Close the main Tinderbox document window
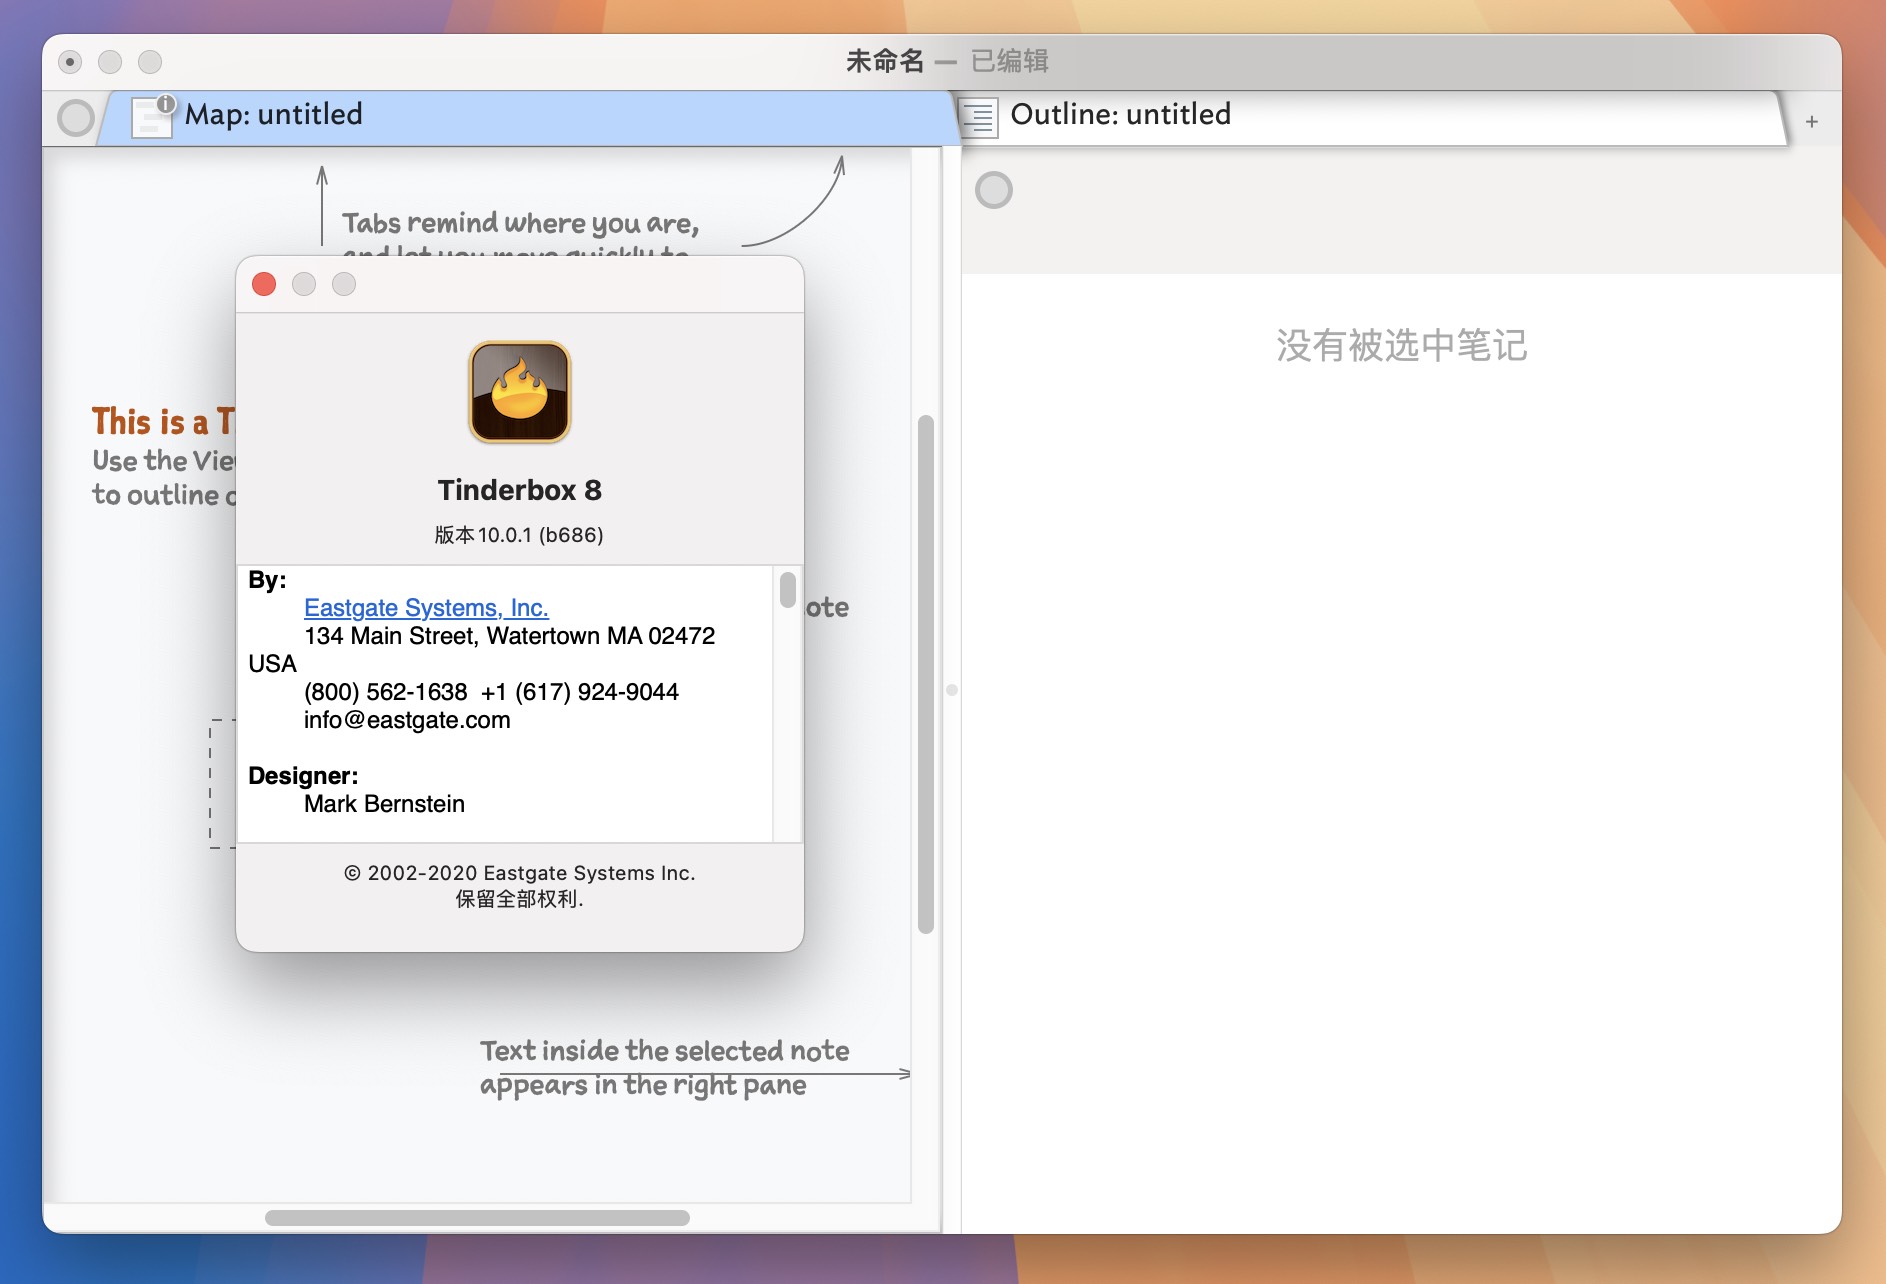The width and height of the screenshot is (1886, 1284). coord(70,62)
